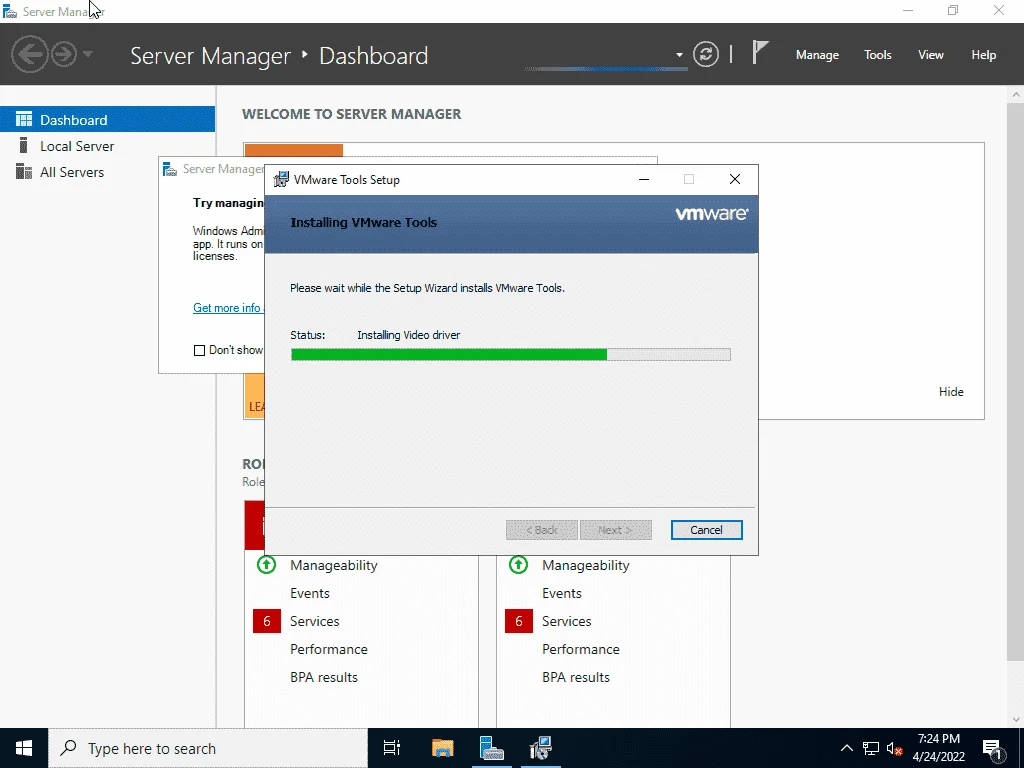Open Events in the left tile

[x=310, y=593]
